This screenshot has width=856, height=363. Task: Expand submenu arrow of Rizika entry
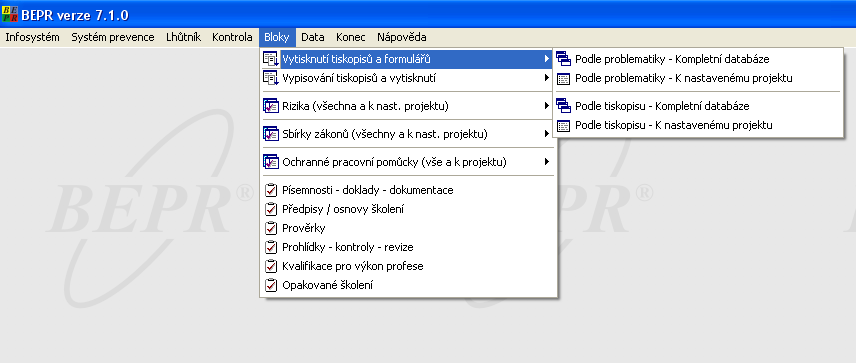click(546, 106)
